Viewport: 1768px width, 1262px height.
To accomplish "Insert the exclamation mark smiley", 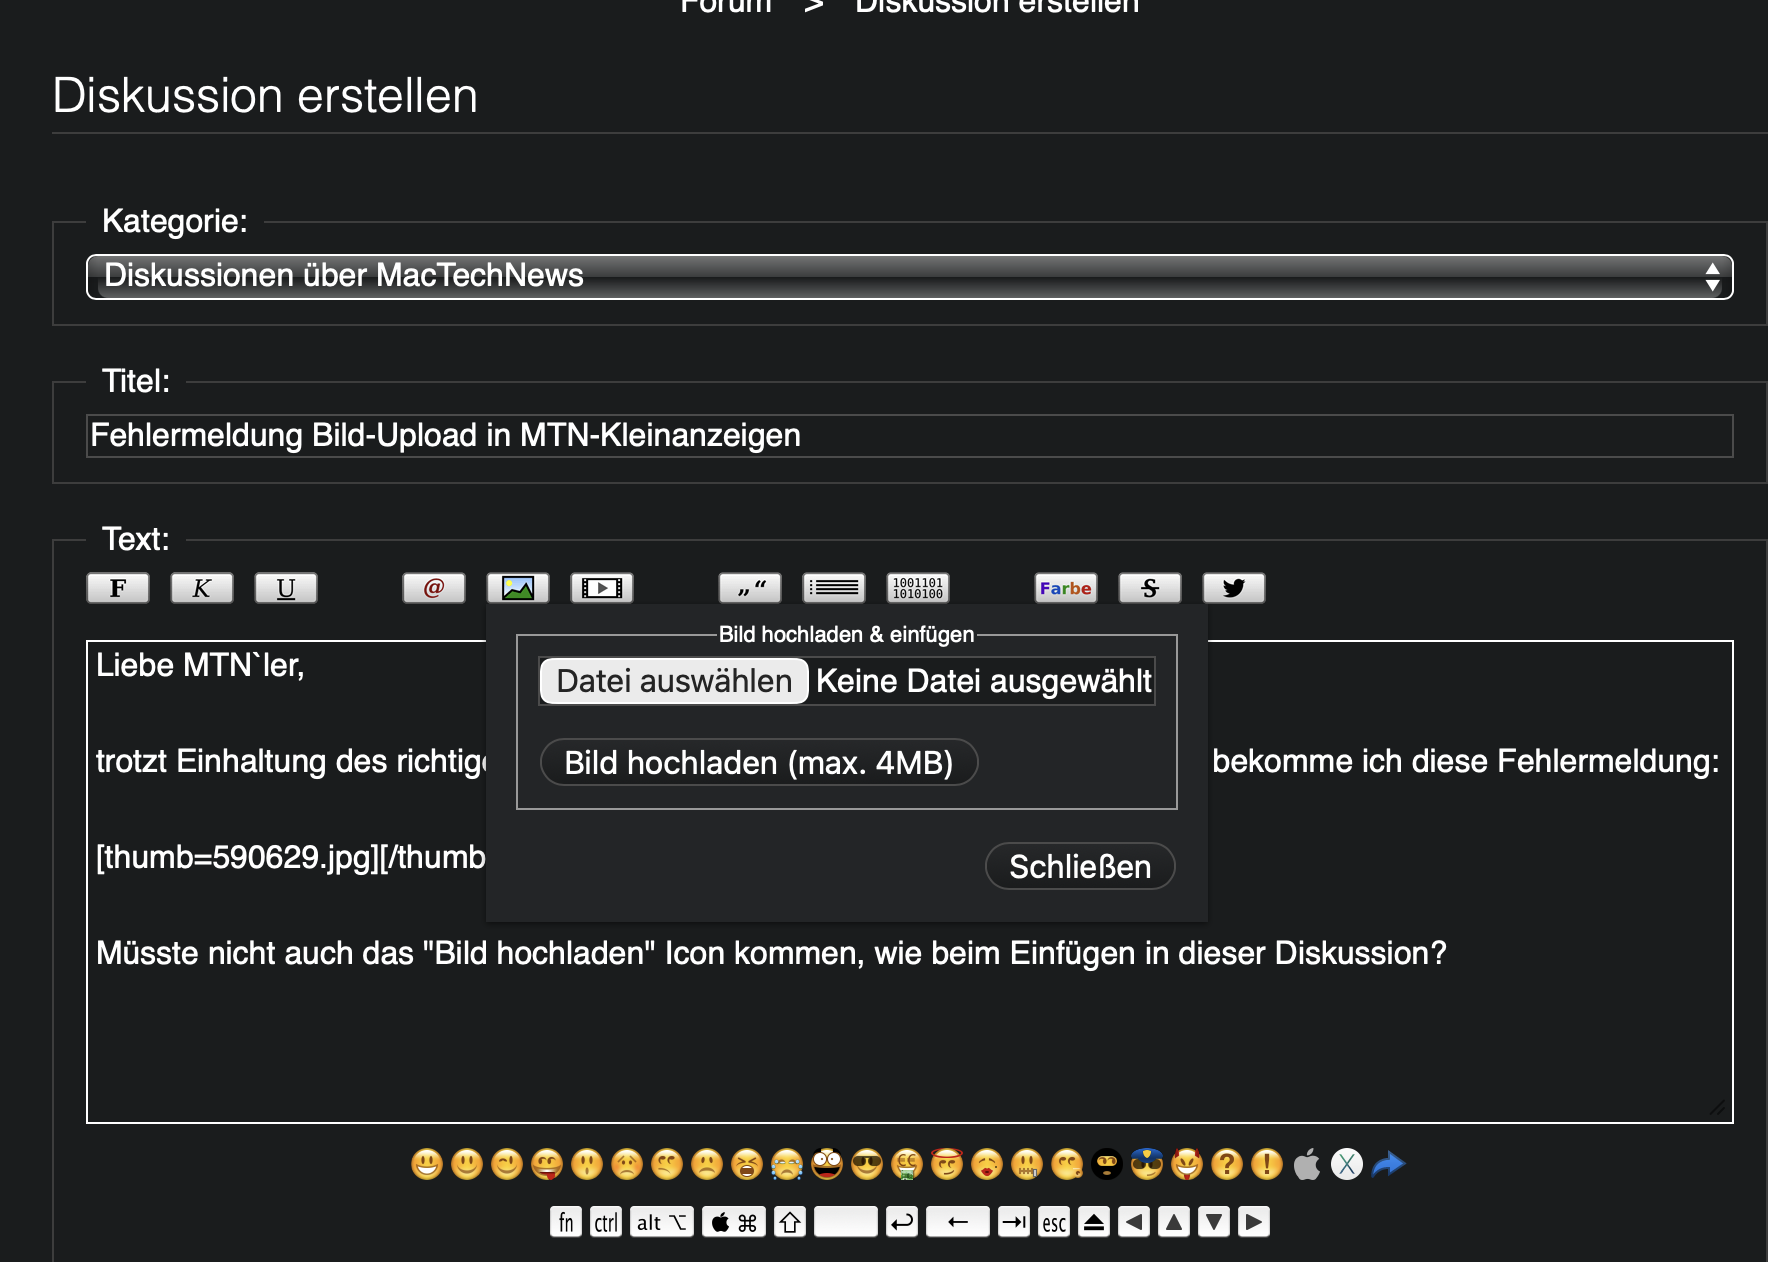I will point(1267,1164).
